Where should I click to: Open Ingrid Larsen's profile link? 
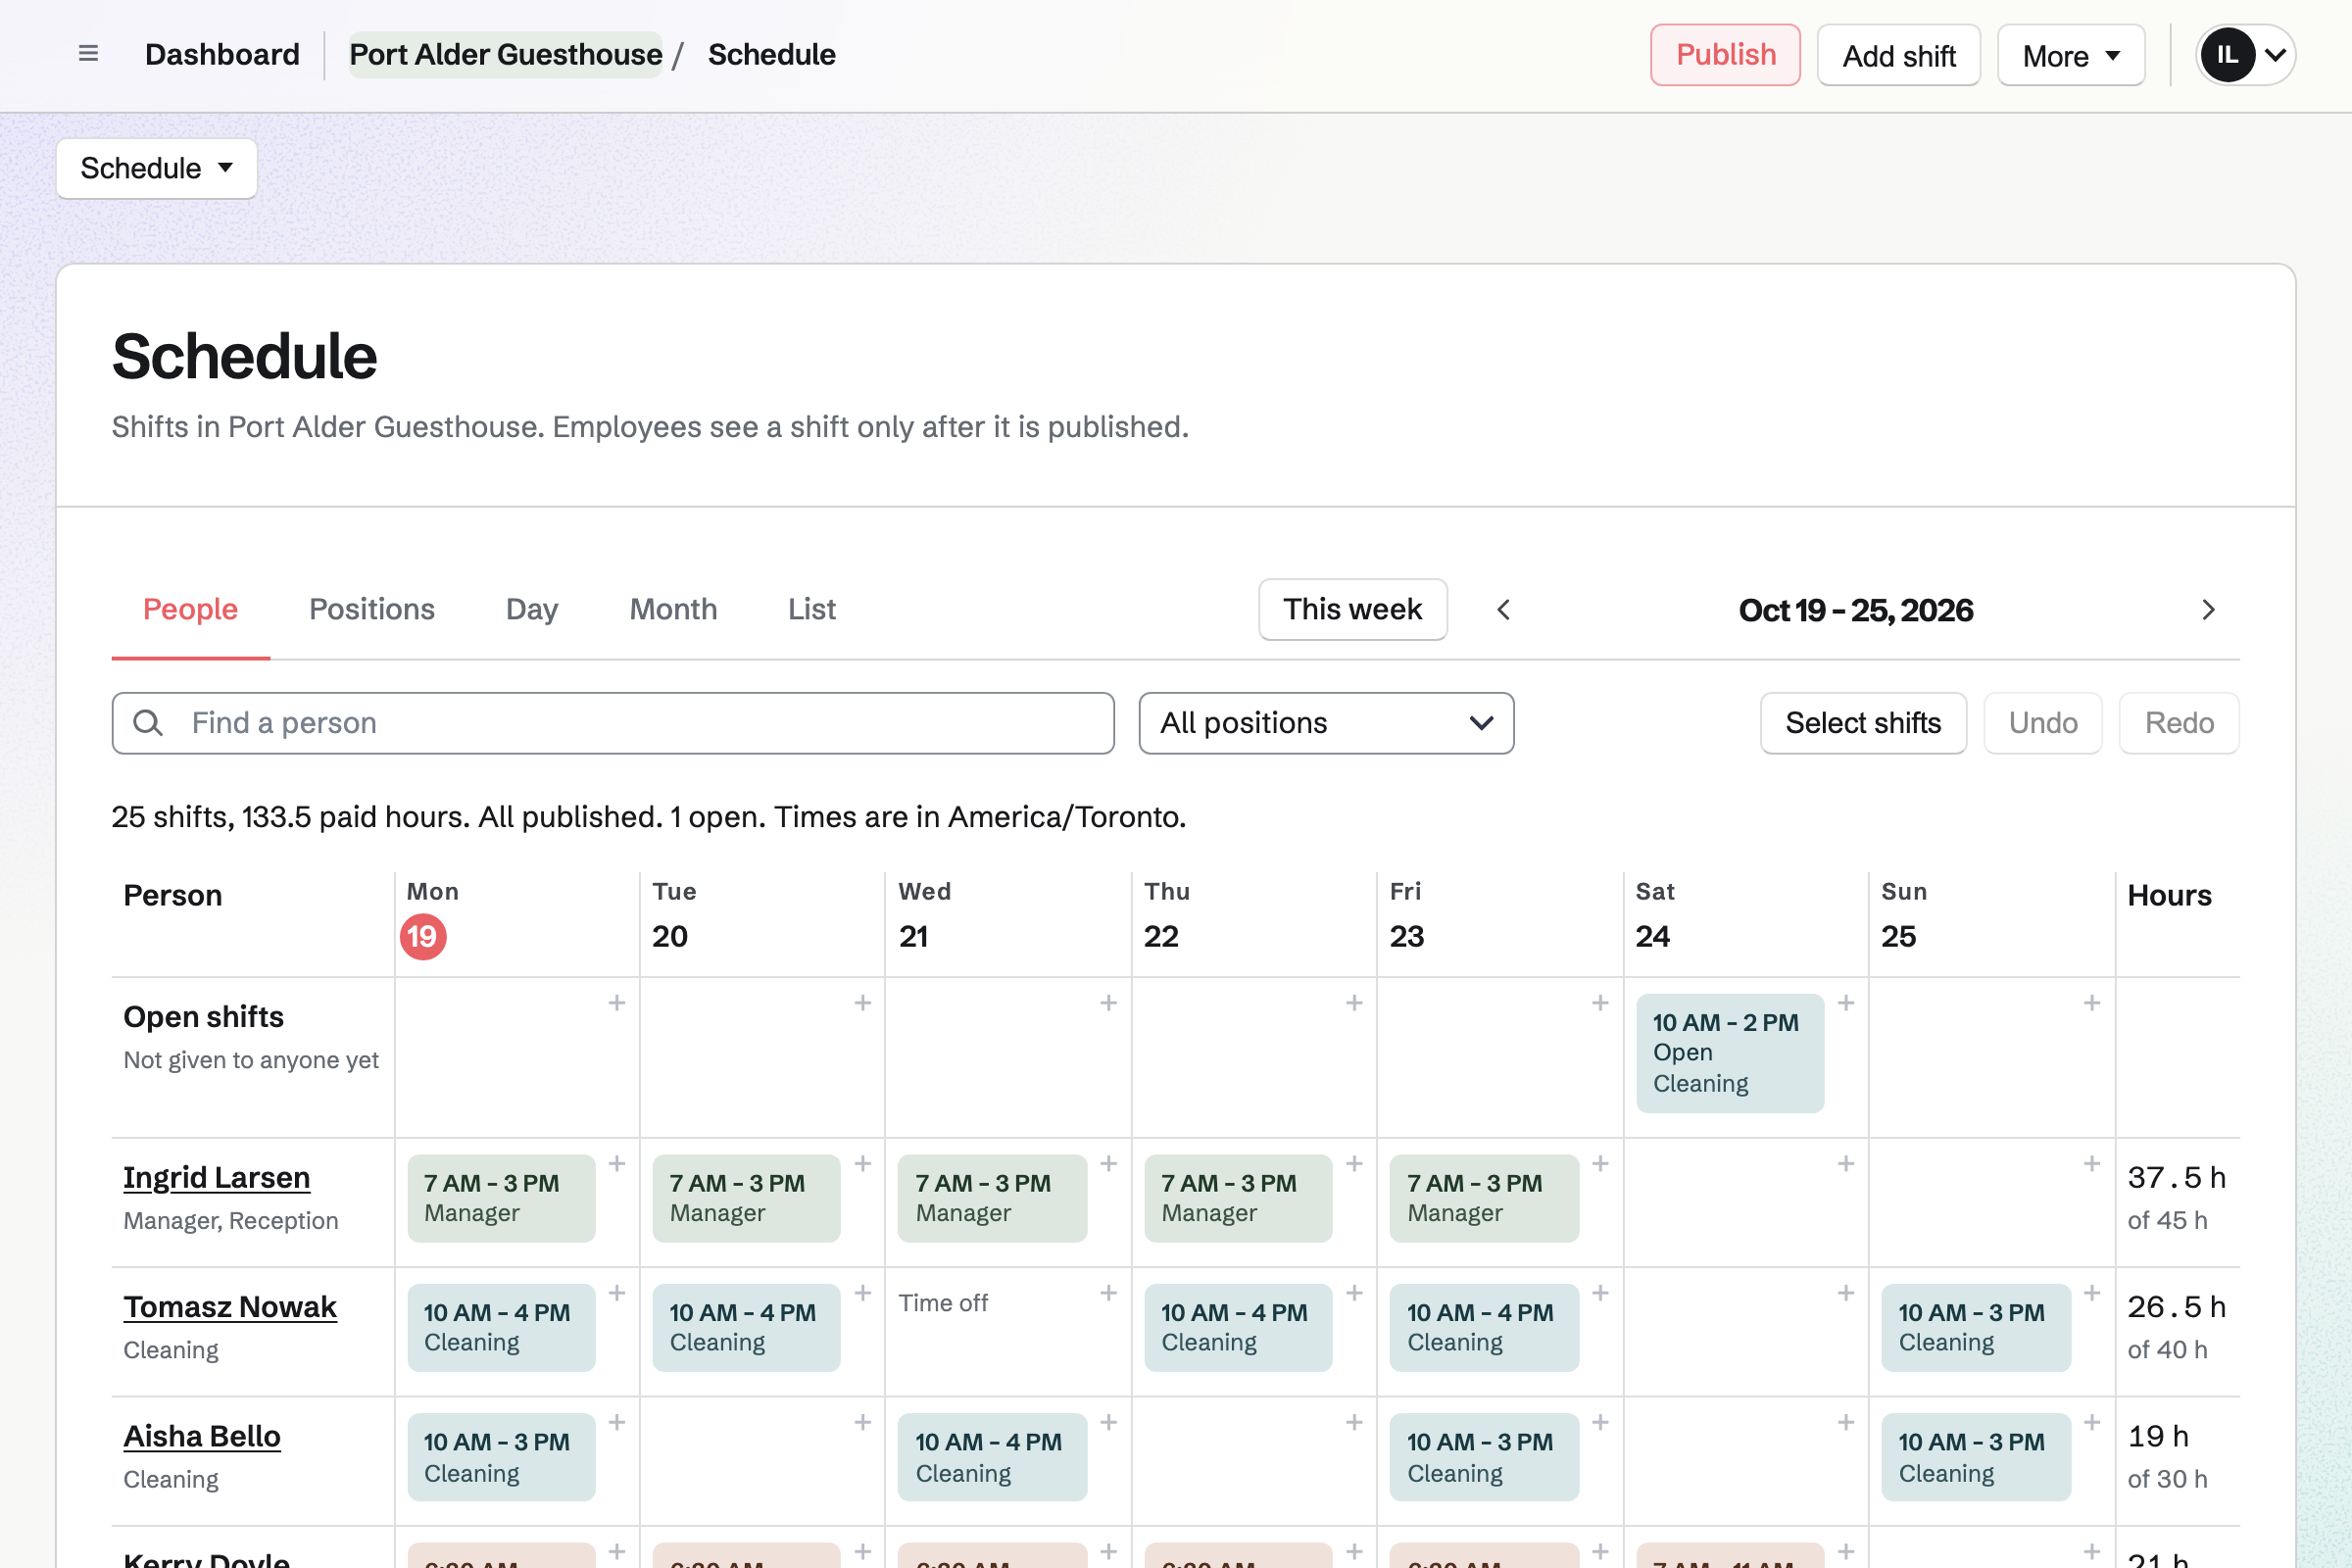[217, 1178]
